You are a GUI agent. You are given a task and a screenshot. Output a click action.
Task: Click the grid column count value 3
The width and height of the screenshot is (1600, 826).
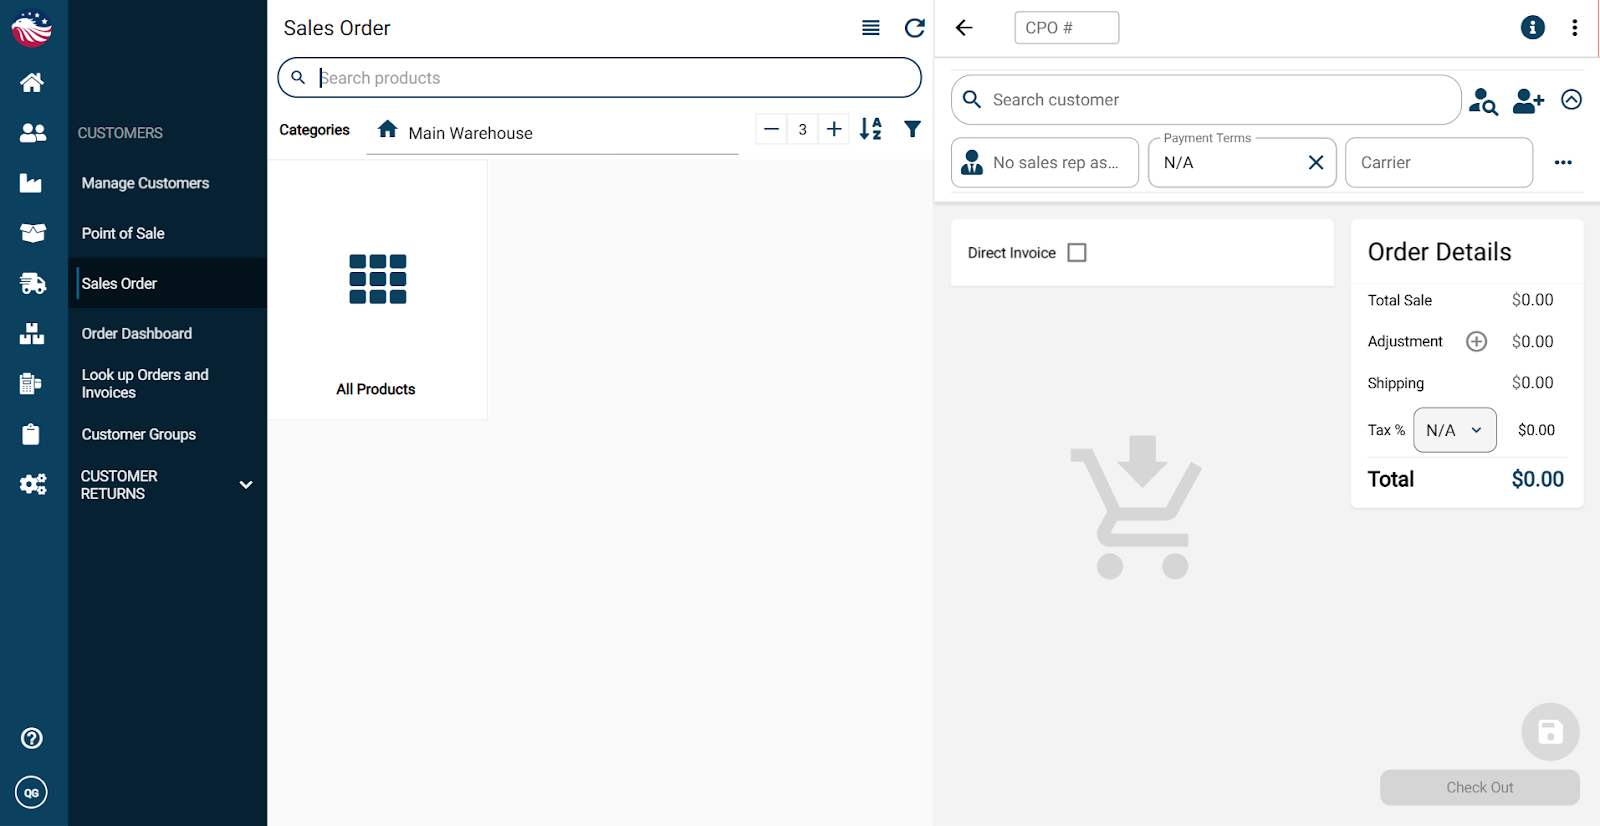coord(802,129)
